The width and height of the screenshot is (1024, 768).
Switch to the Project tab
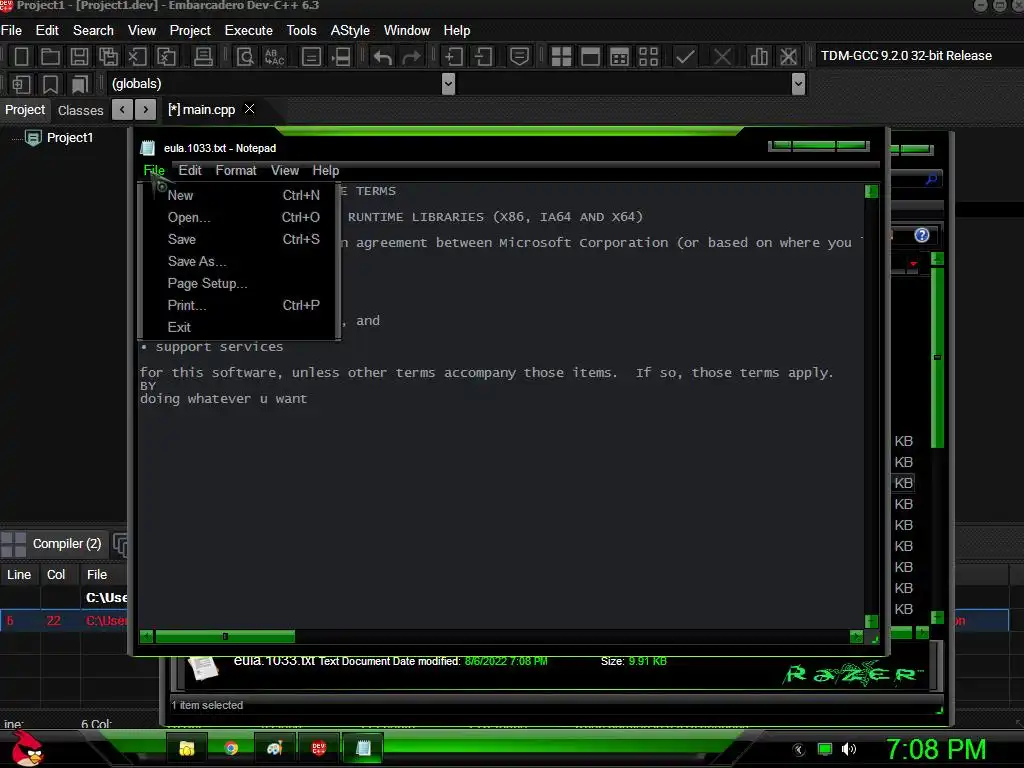coord(25,110)
